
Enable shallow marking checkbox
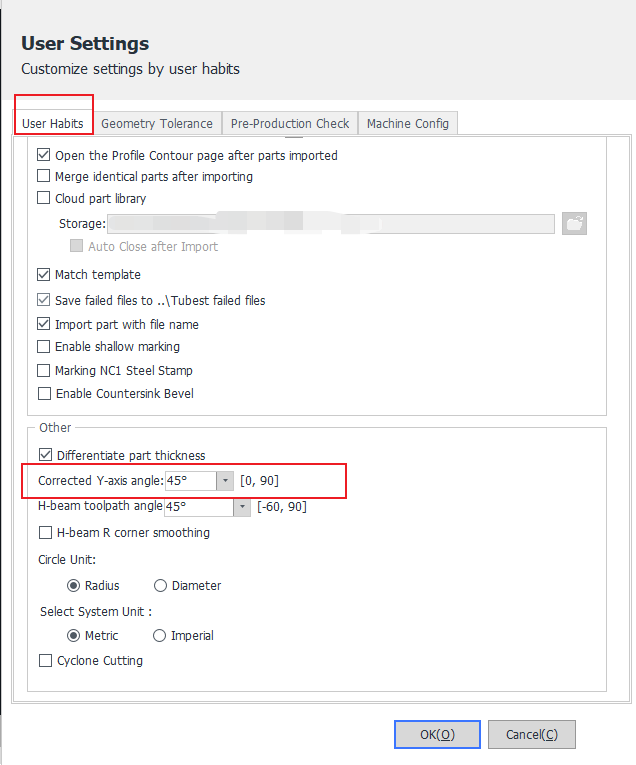44,346
